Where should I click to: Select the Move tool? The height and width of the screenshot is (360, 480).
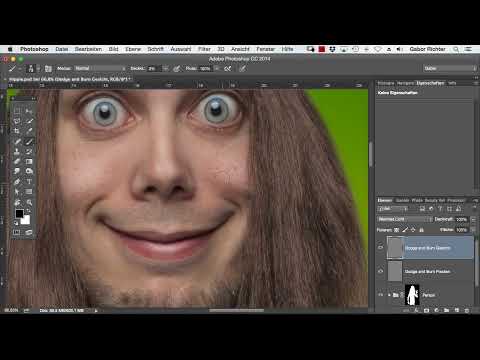(29, 111)
